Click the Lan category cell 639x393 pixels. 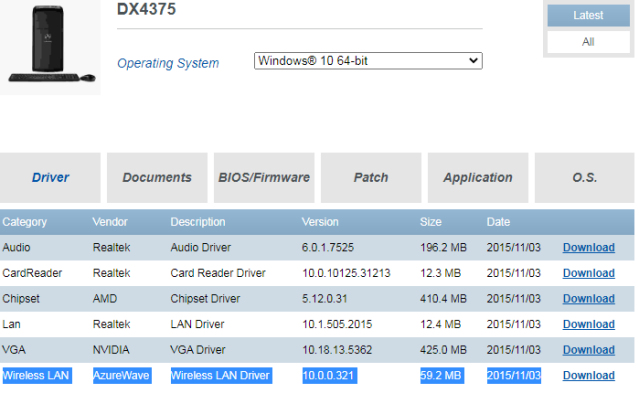11,325
